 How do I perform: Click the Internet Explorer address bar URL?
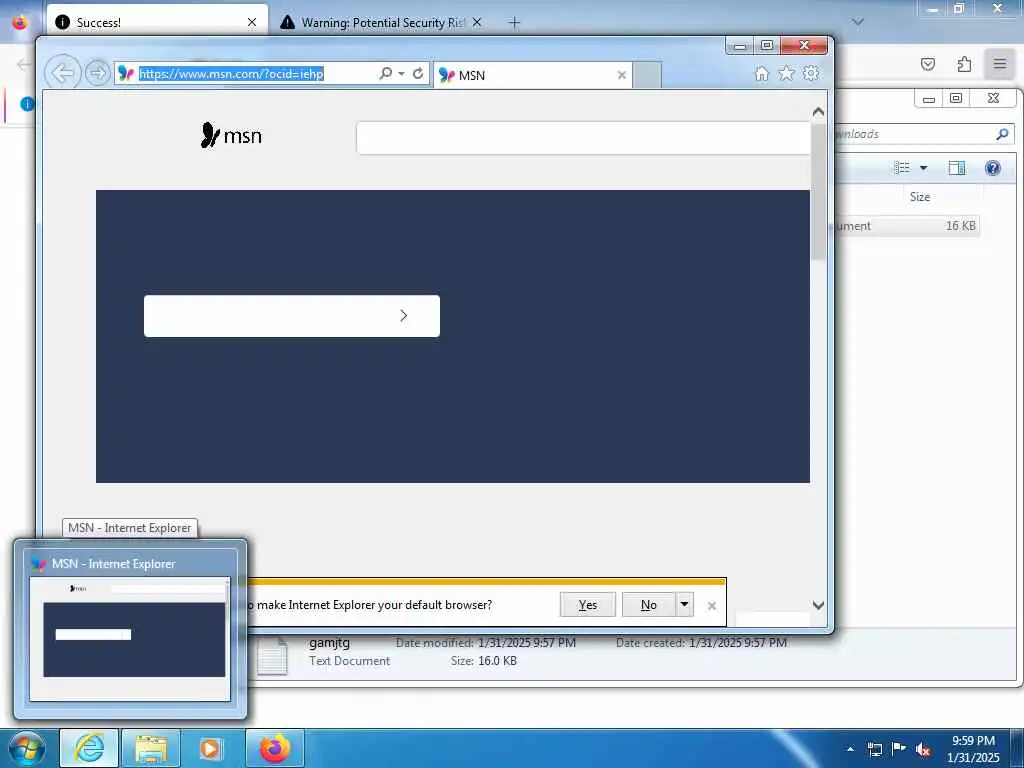231,74
